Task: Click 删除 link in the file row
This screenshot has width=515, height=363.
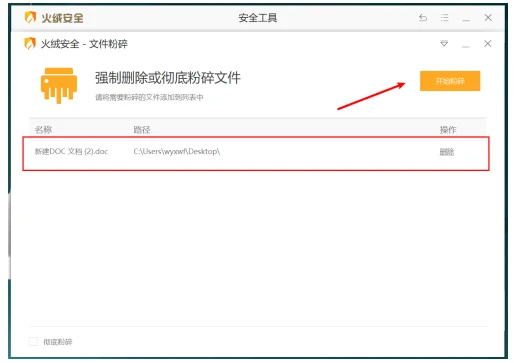Action: 447,152
